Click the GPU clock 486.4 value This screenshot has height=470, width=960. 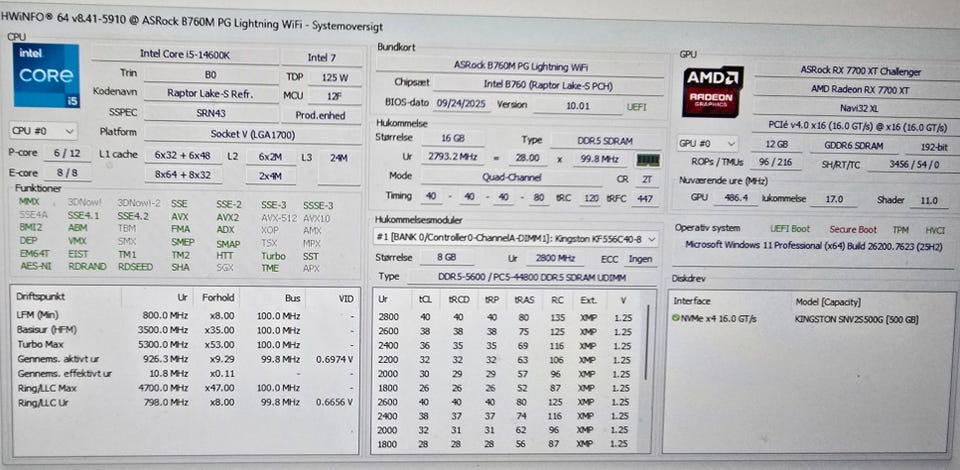click(x=736, y=198)
